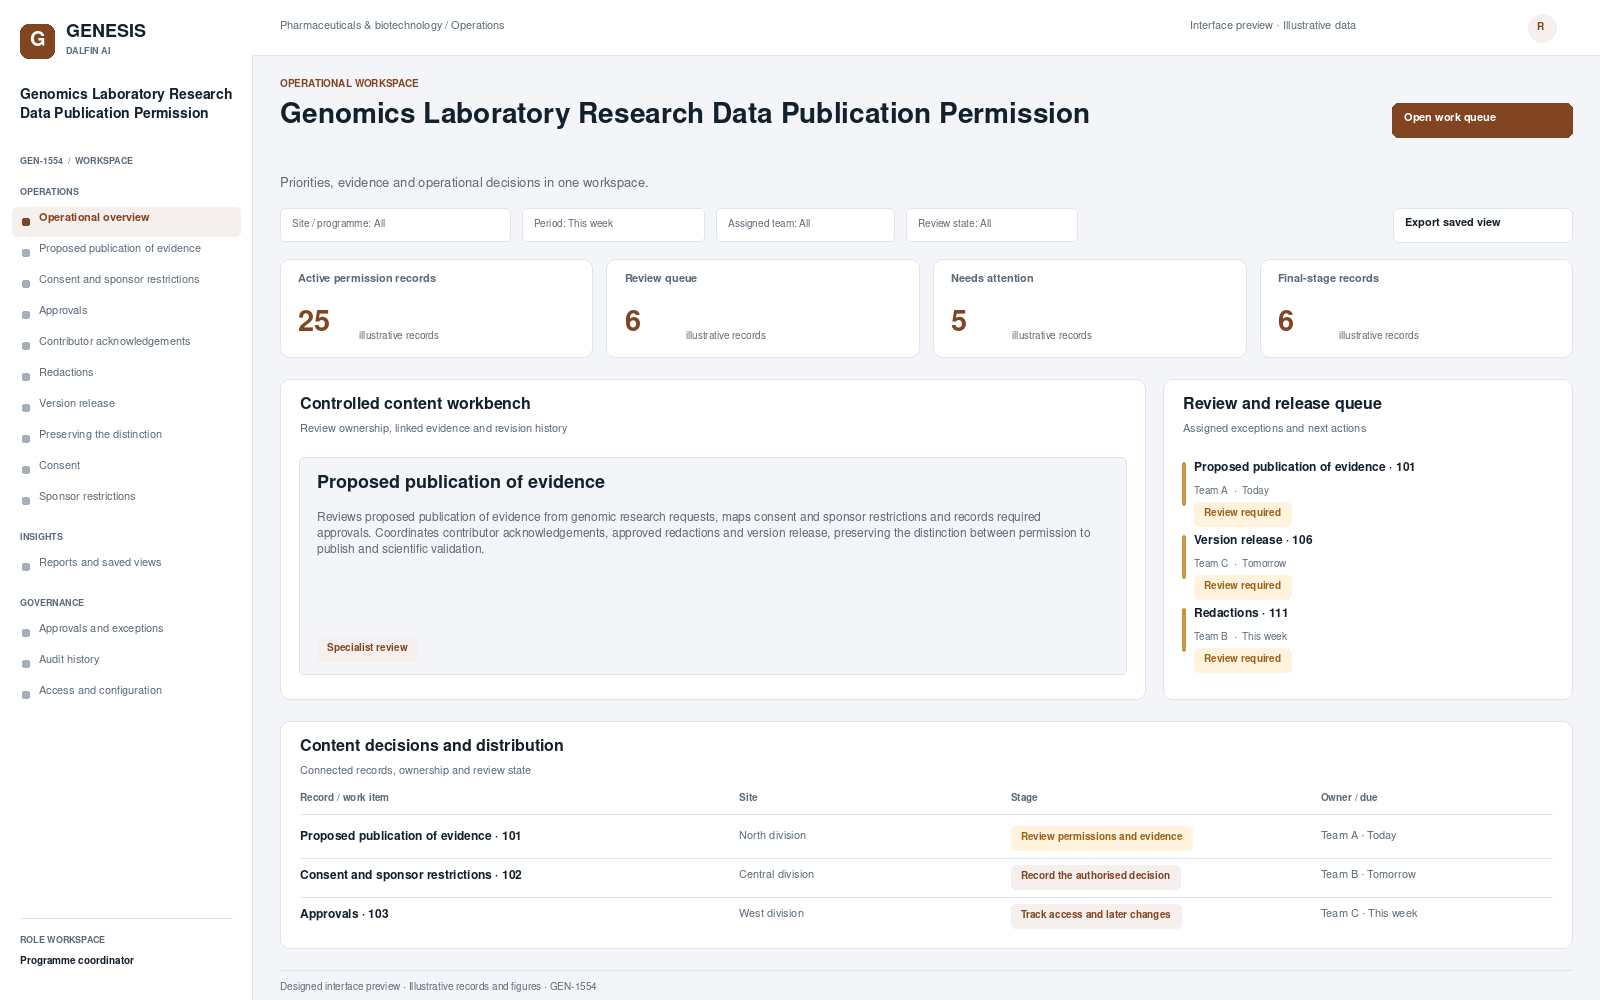Image resolution: width=1600 pixels, height=1000 pixels.
Task: Open table record Approvals · 103
Action: coord(344,914)
